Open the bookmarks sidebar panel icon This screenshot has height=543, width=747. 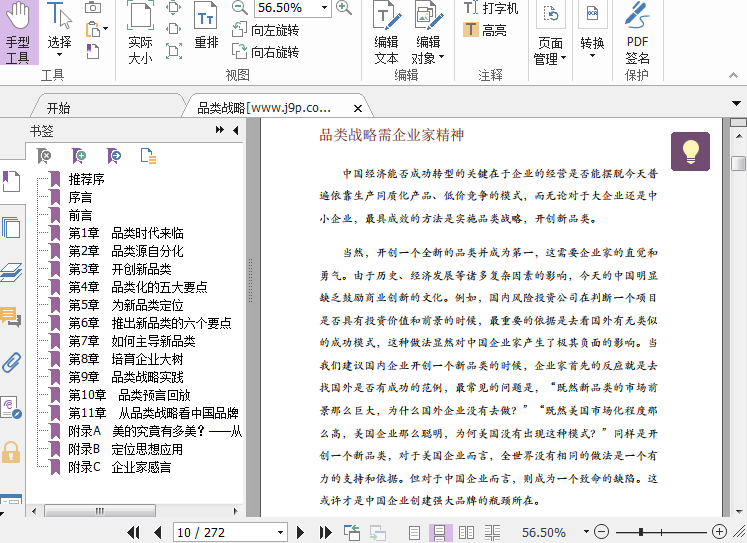click(11, 181)
